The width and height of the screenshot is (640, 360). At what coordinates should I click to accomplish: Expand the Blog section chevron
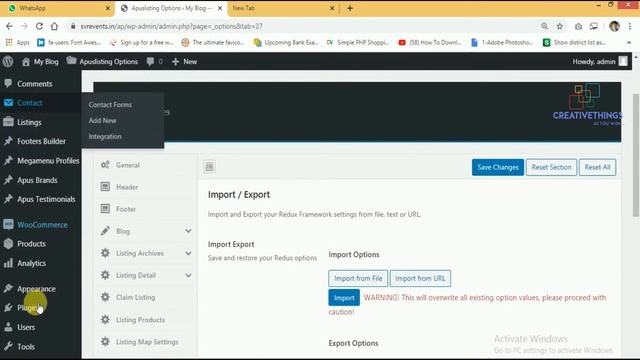188,231
